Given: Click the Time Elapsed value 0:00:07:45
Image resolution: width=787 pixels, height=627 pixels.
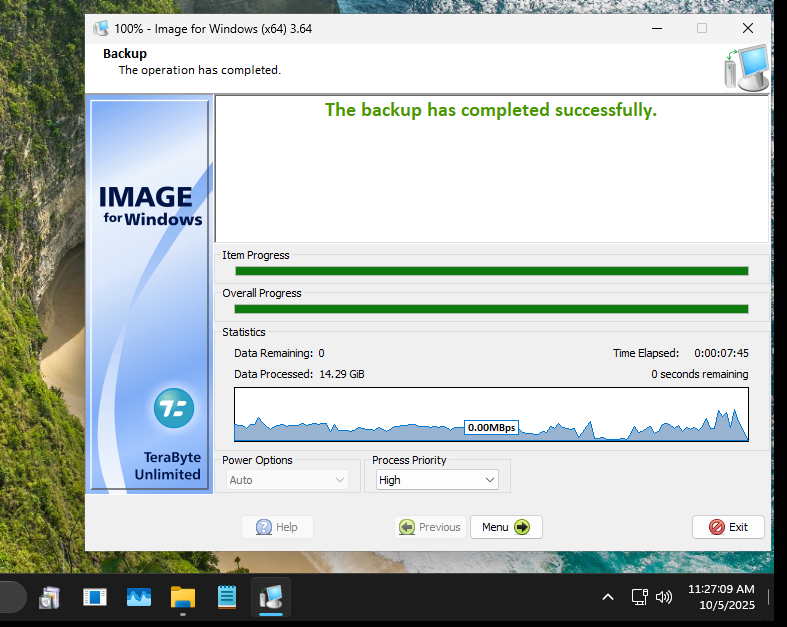Looking at the screenshot, I should point(721,353).
